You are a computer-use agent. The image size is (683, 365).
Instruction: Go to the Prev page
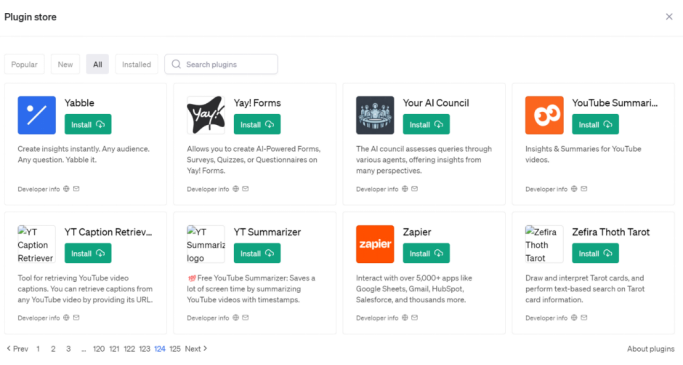(17, 348)
